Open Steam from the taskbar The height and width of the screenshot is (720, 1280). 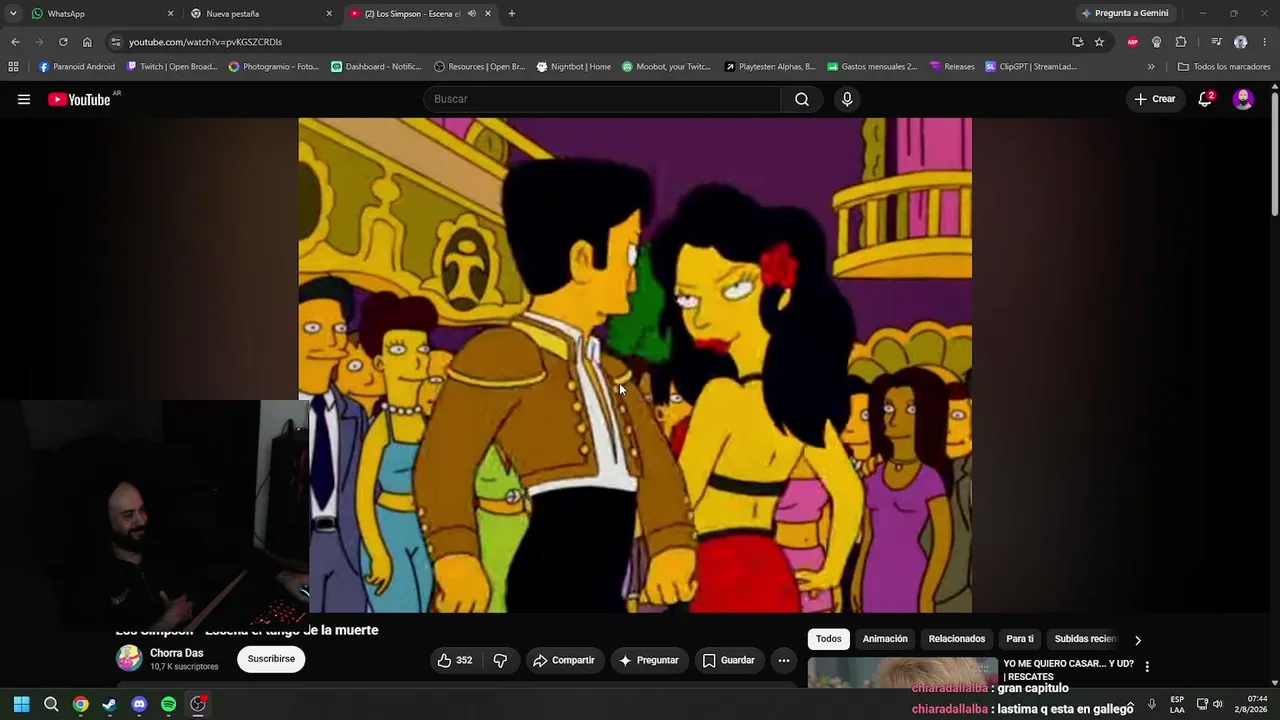109,704
